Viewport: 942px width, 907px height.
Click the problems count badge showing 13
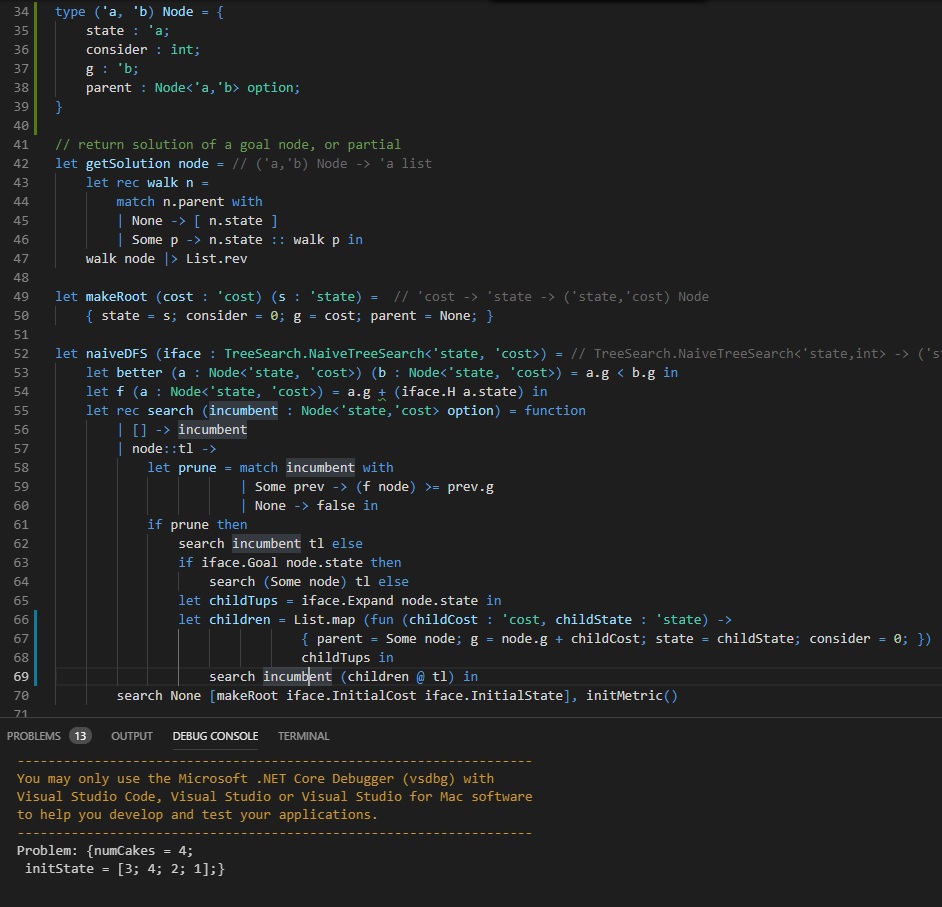click(x=80, y=736)
